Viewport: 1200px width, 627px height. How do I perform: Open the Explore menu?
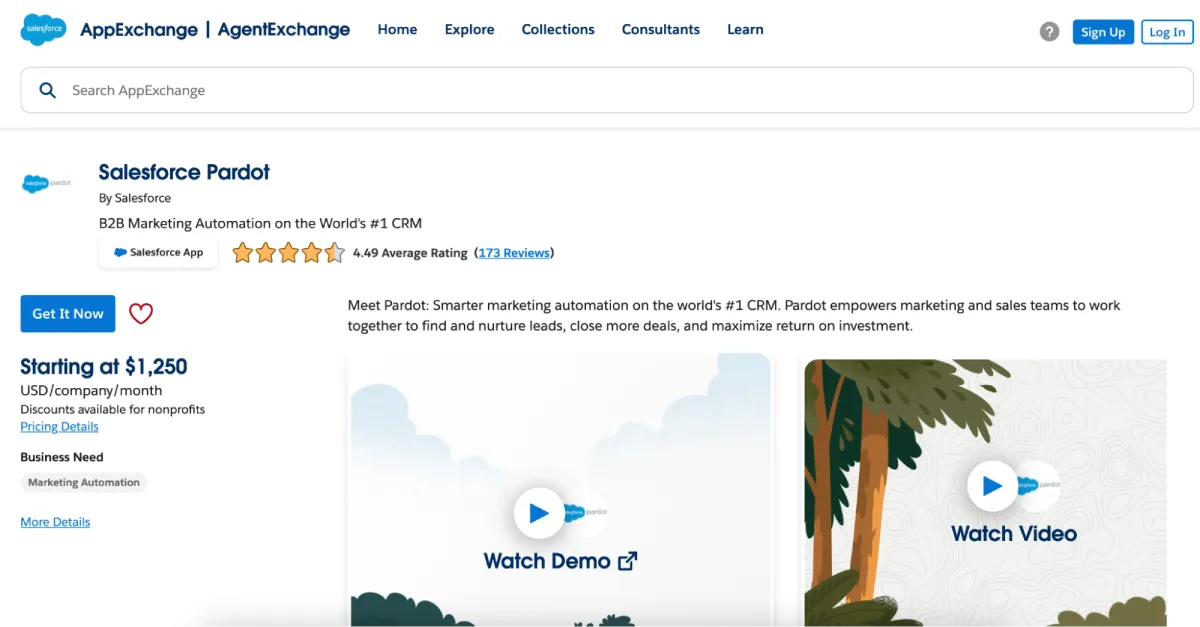click(x=469, y=29)
